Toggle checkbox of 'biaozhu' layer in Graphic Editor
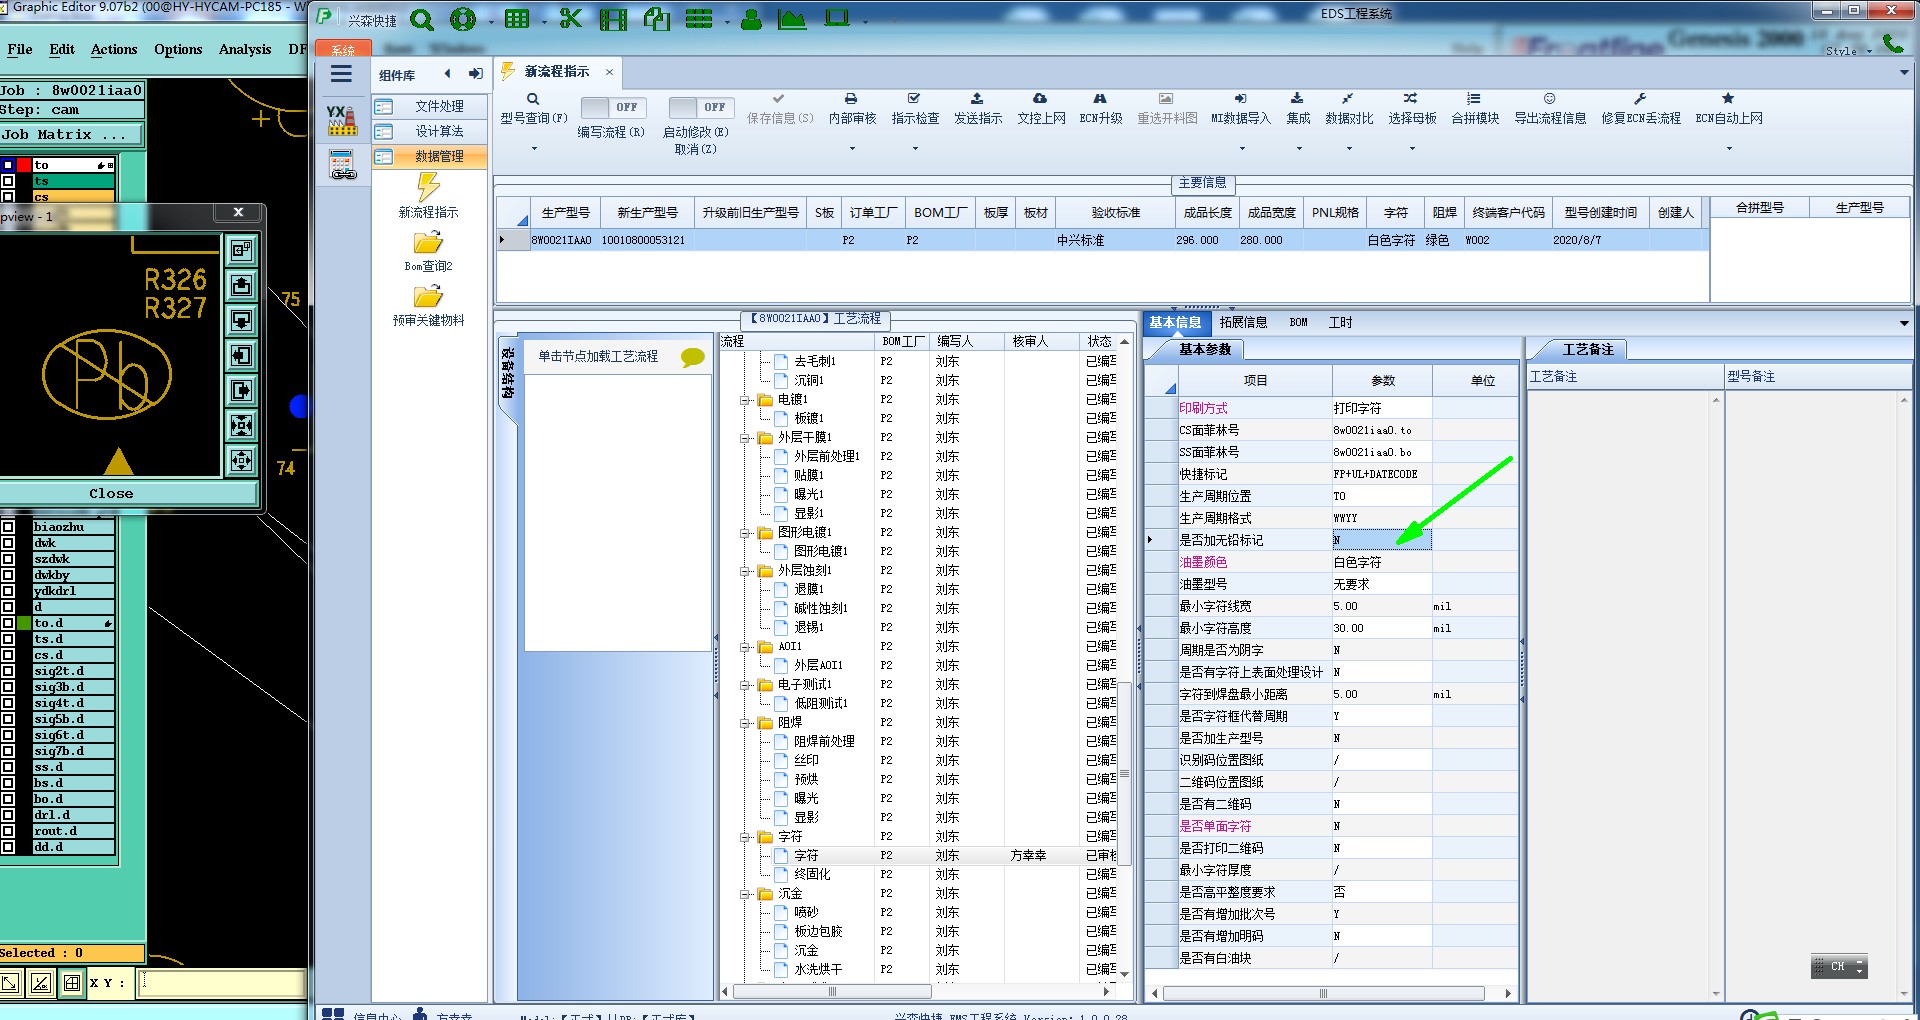 point(8,527)
